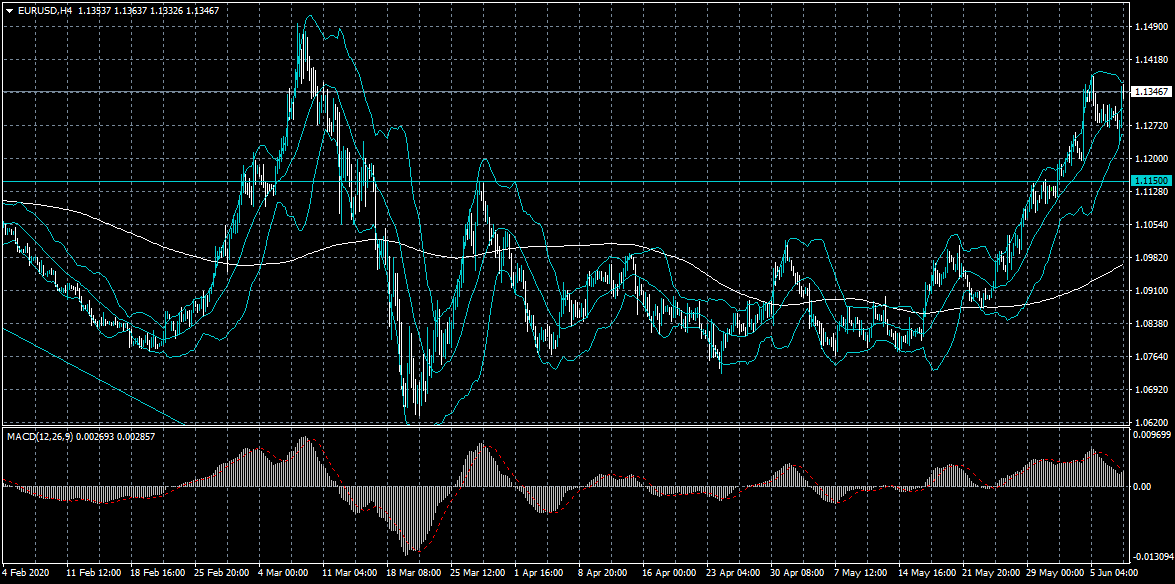Click the 30 Apr 08:00 time label
1175x584 pixels.
798,573
